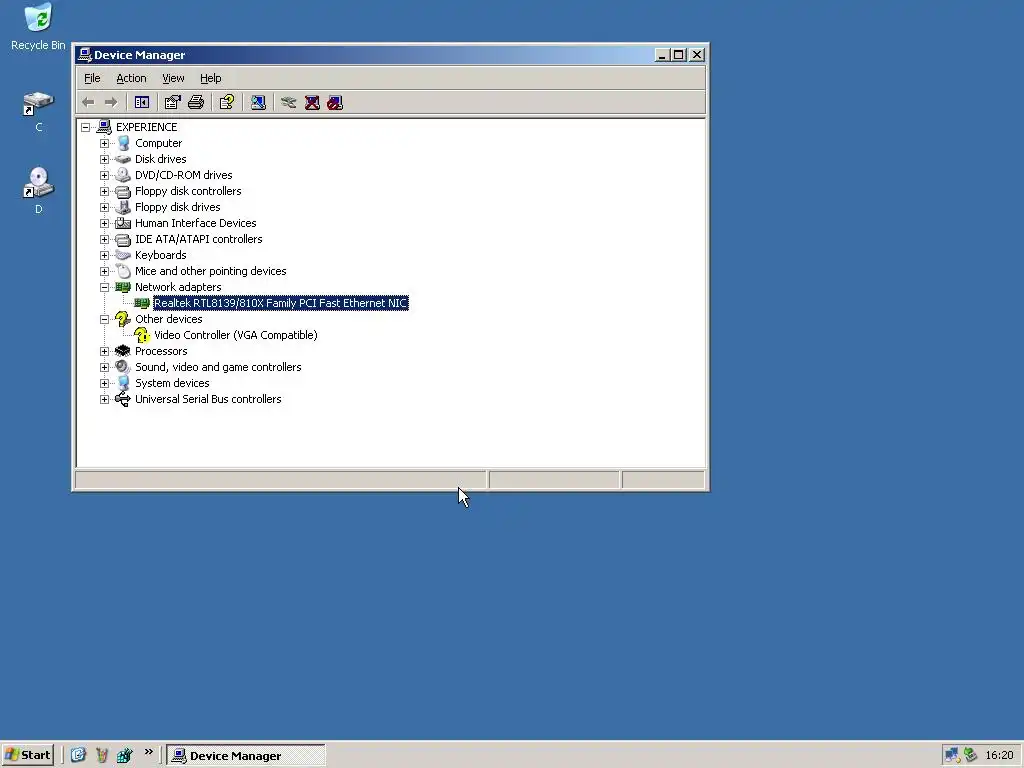Click the Keyboards category icon
Image resolution: width=1024 pixels, height=768 pixels.
click(x=123, y=255)
